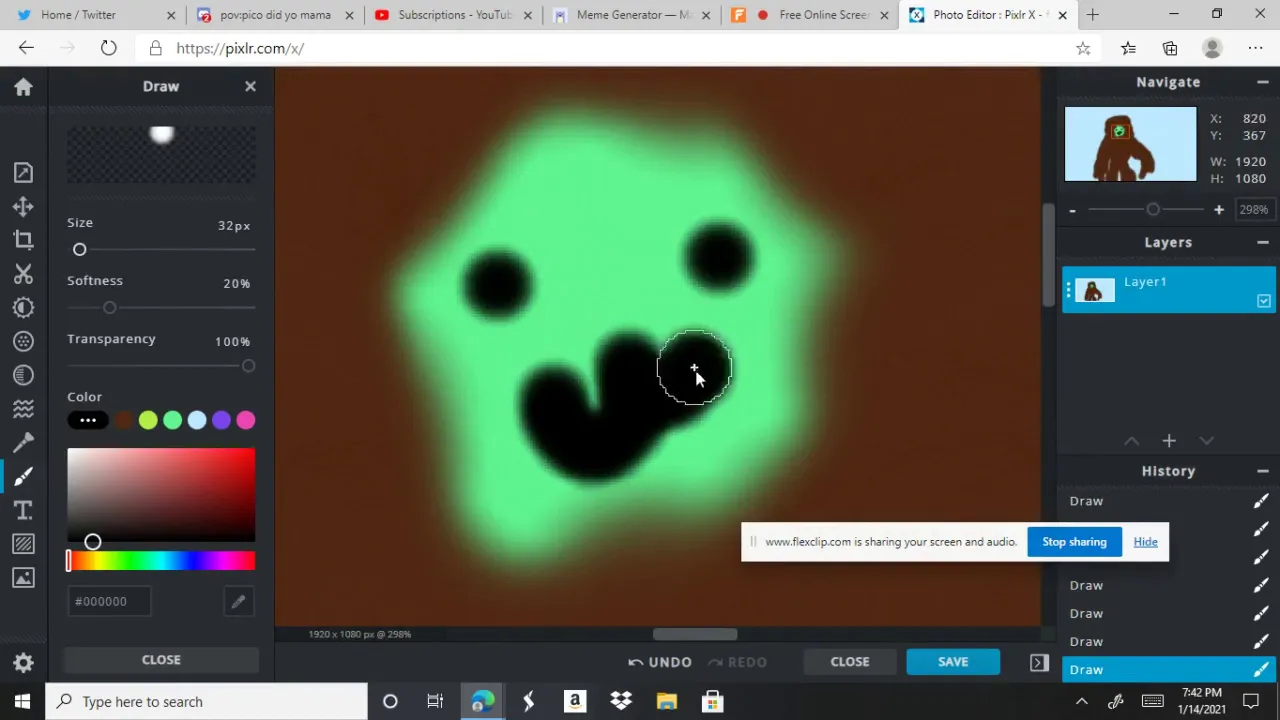Screen dimensions: 1280x720
Task: Select the Liquify tool
Action: (x=23, y=408)
